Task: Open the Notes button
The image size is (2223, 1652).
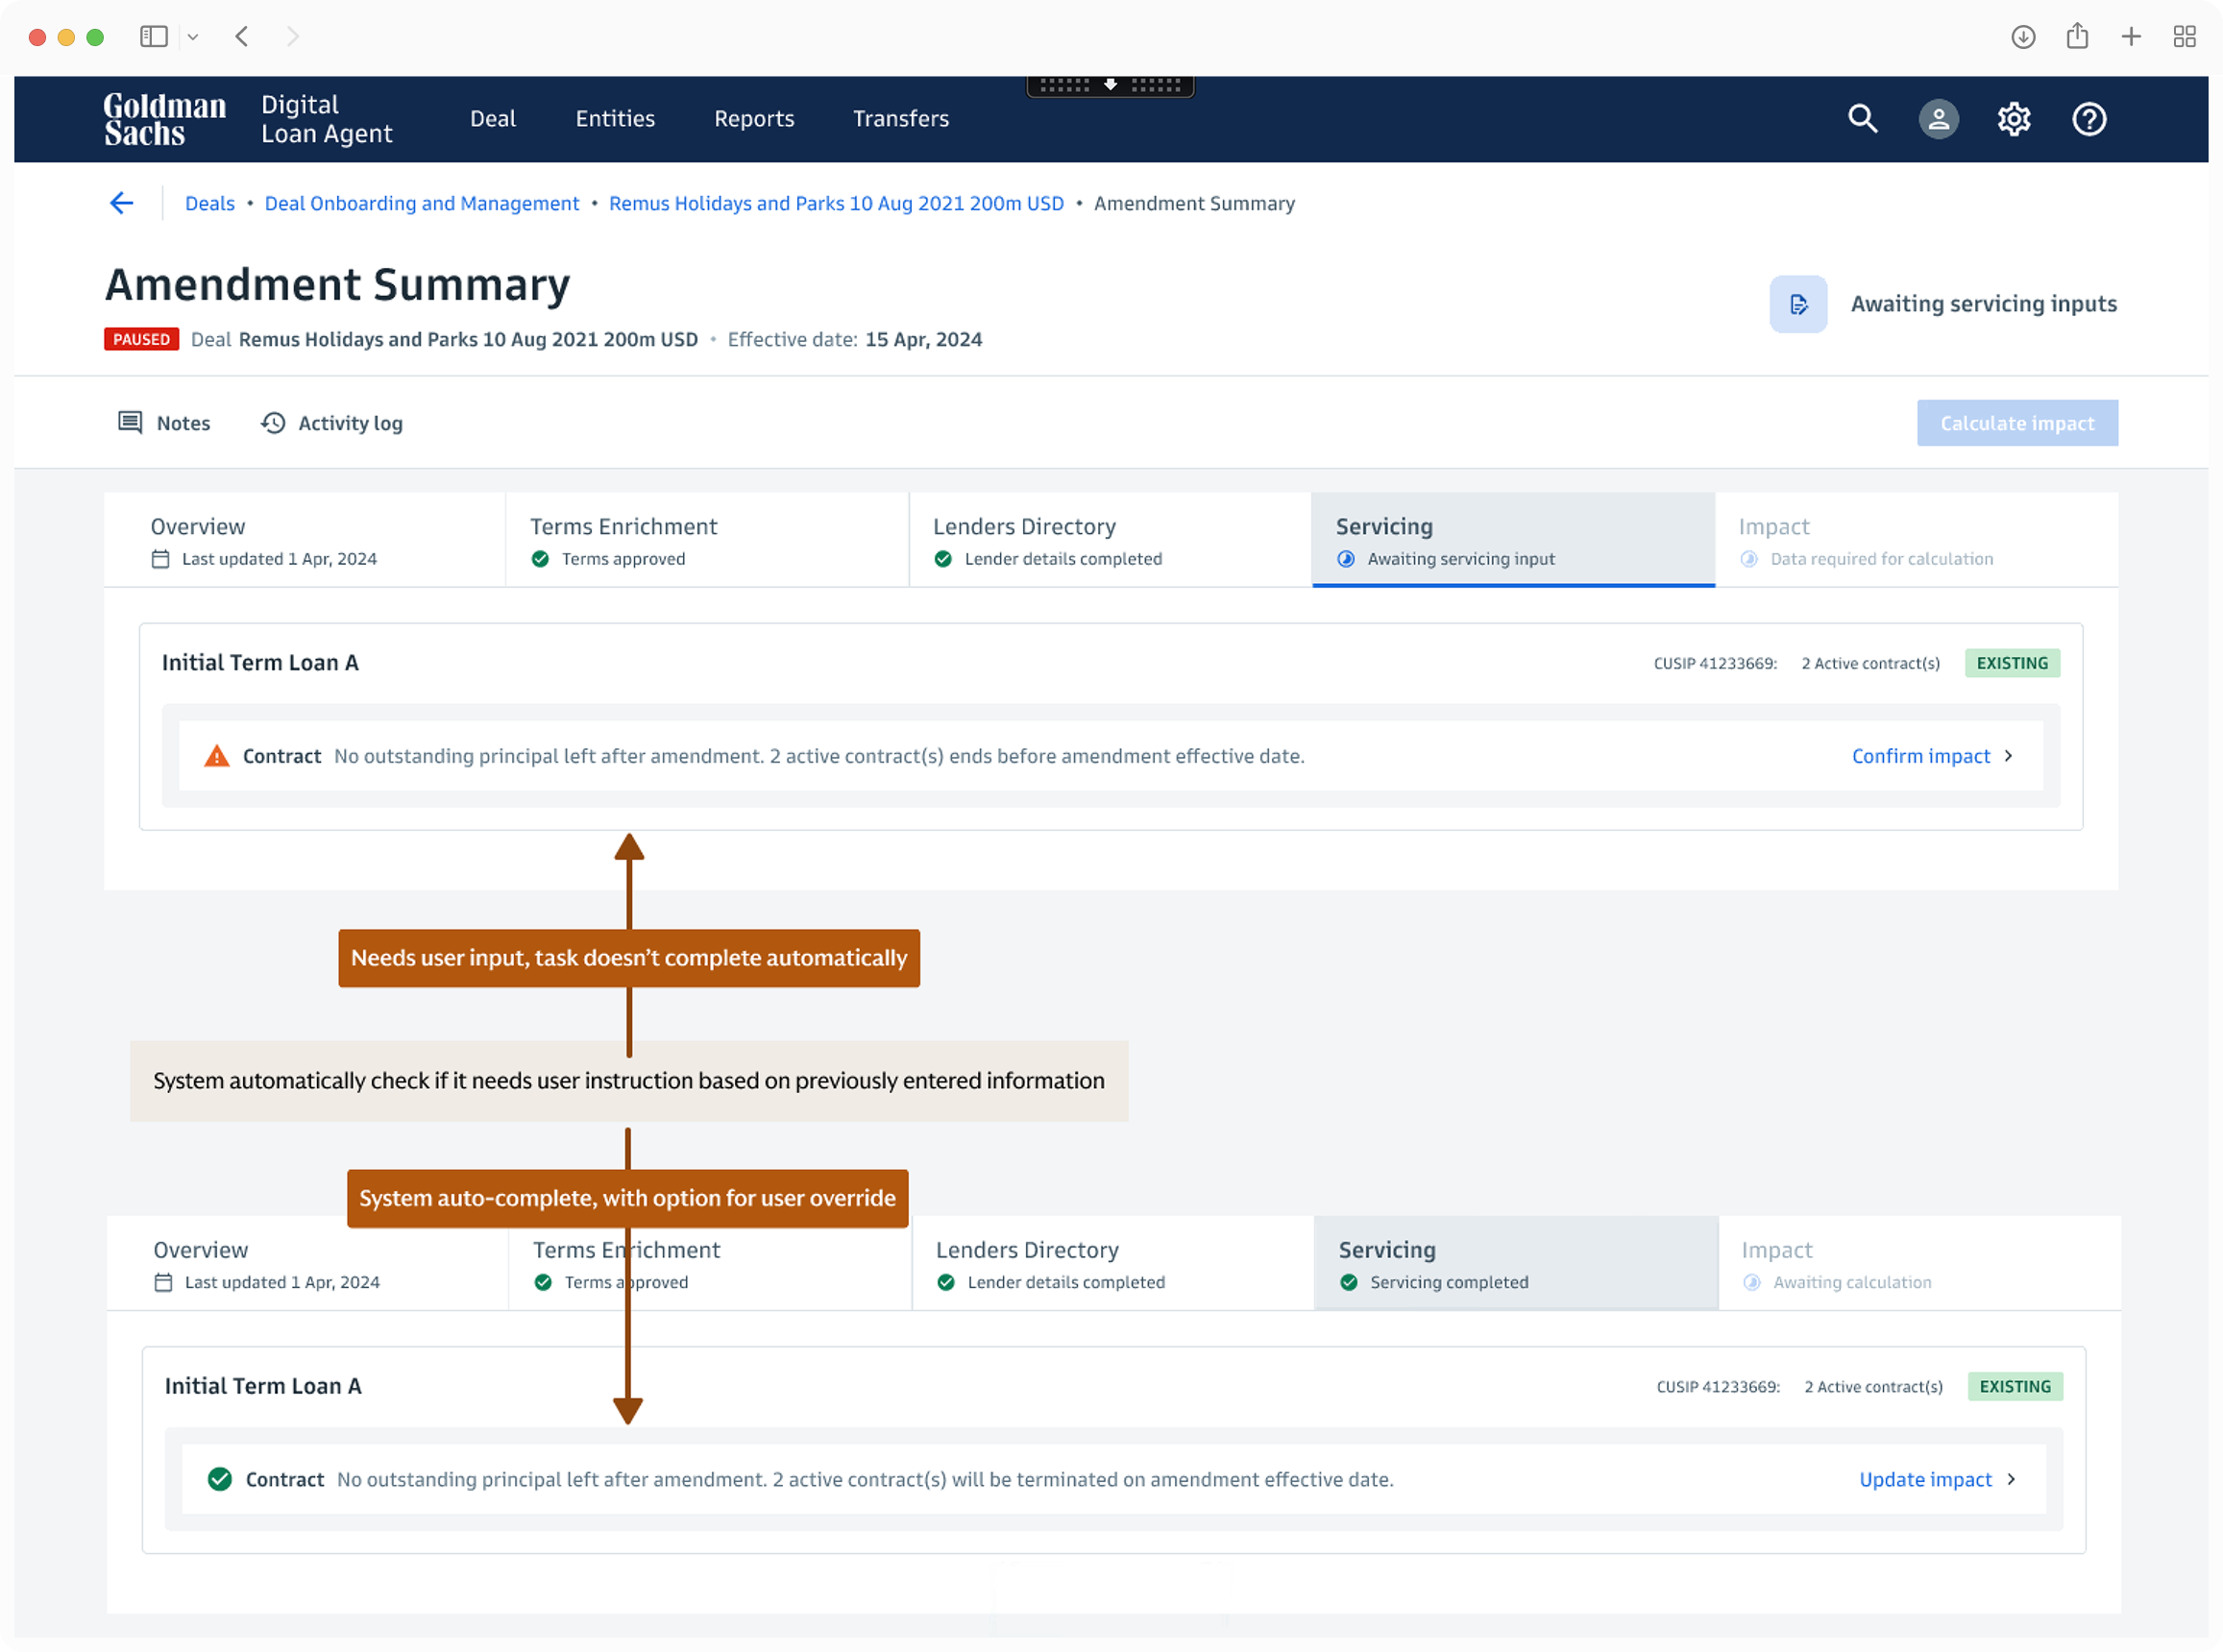Action: (164, 423)
